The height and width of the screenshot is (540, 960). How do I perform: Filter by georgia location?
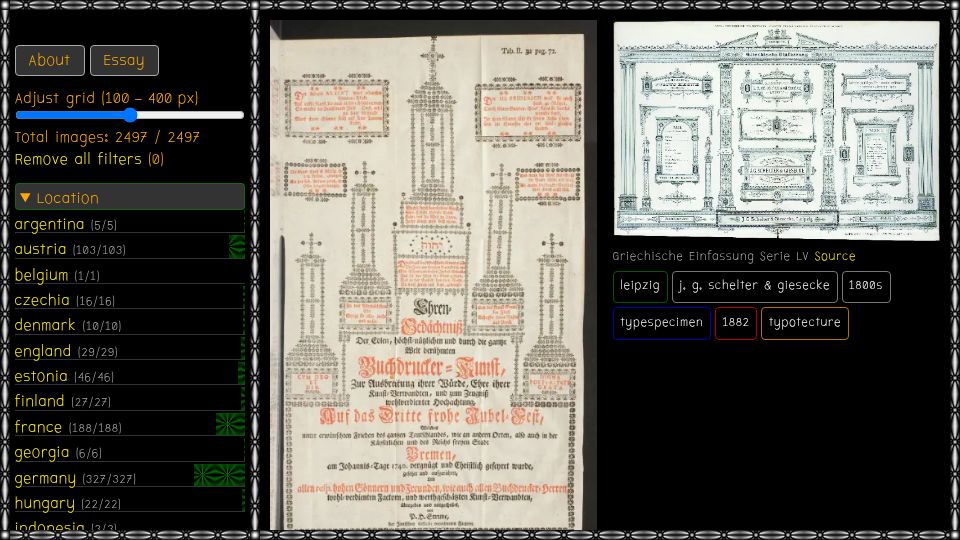click(58, 452)
